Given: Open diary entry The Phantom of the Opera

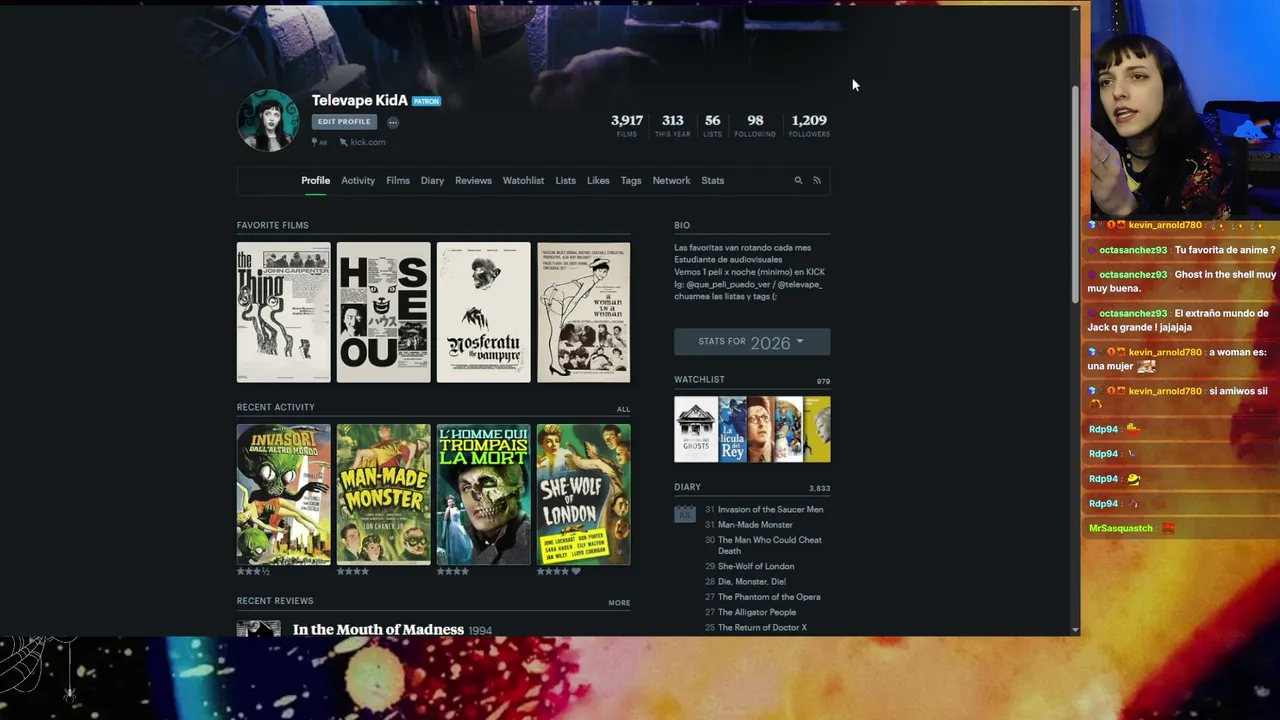Looking at the screenshot, I should pos(769,597).
